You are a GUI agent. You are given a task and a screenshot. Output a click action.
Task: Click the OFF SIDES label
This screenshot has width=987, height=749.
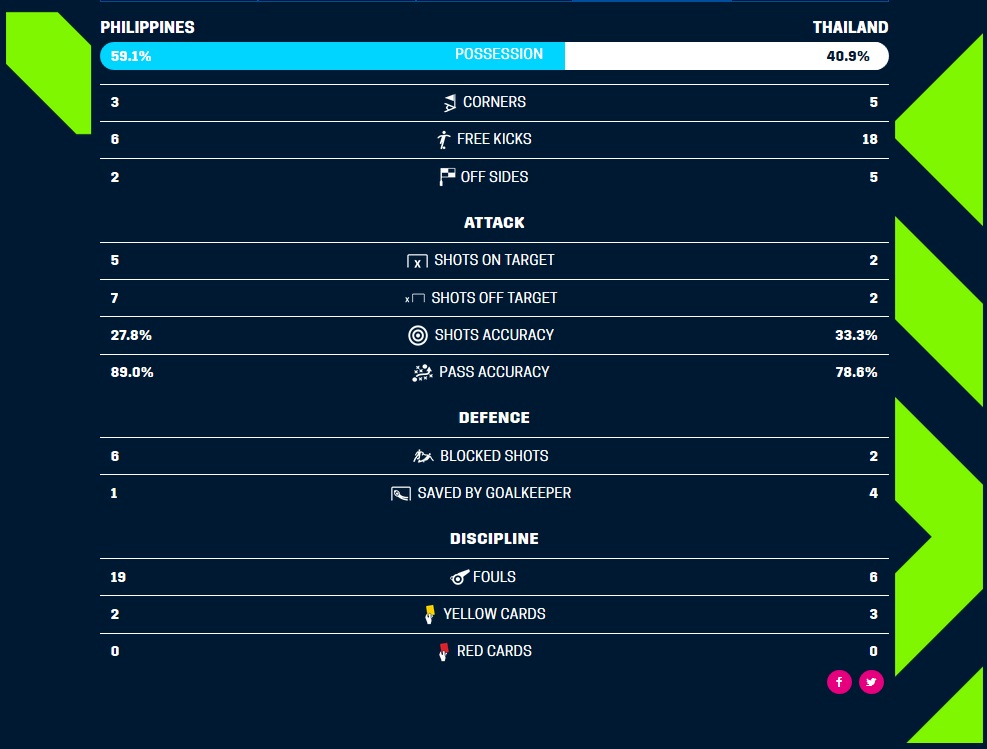point(494,177)
